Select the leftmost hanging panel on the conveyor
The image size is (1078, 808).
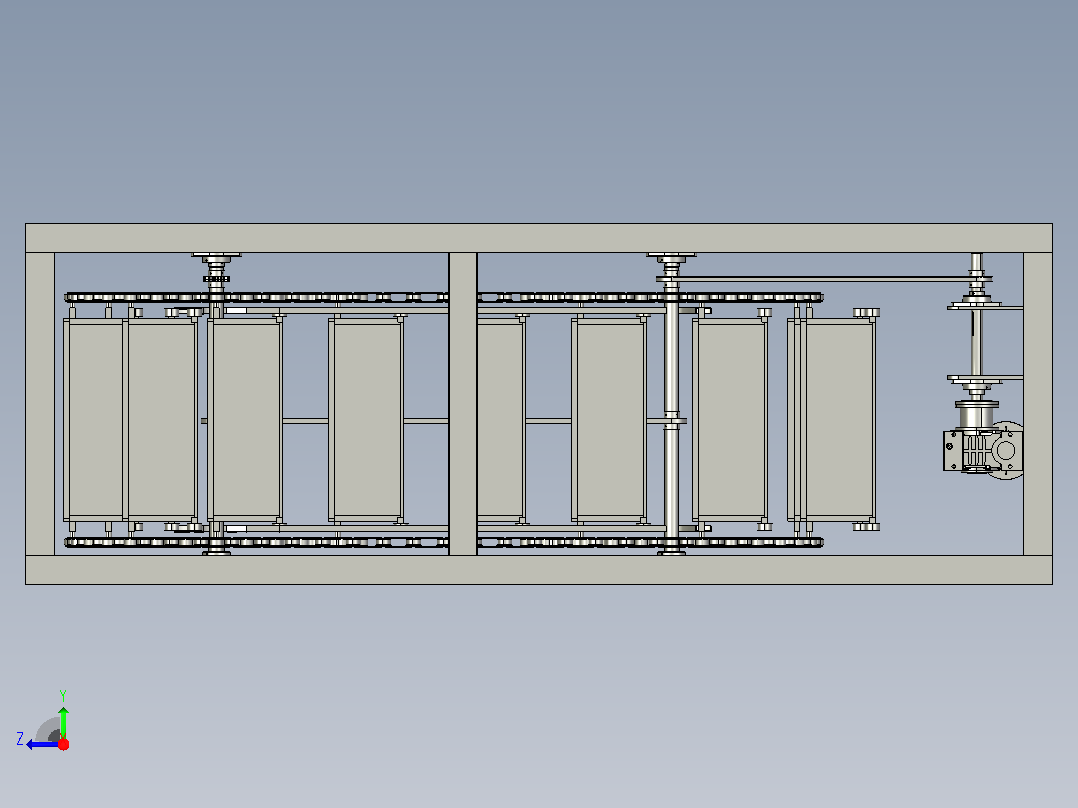click(x=95, y=419)
